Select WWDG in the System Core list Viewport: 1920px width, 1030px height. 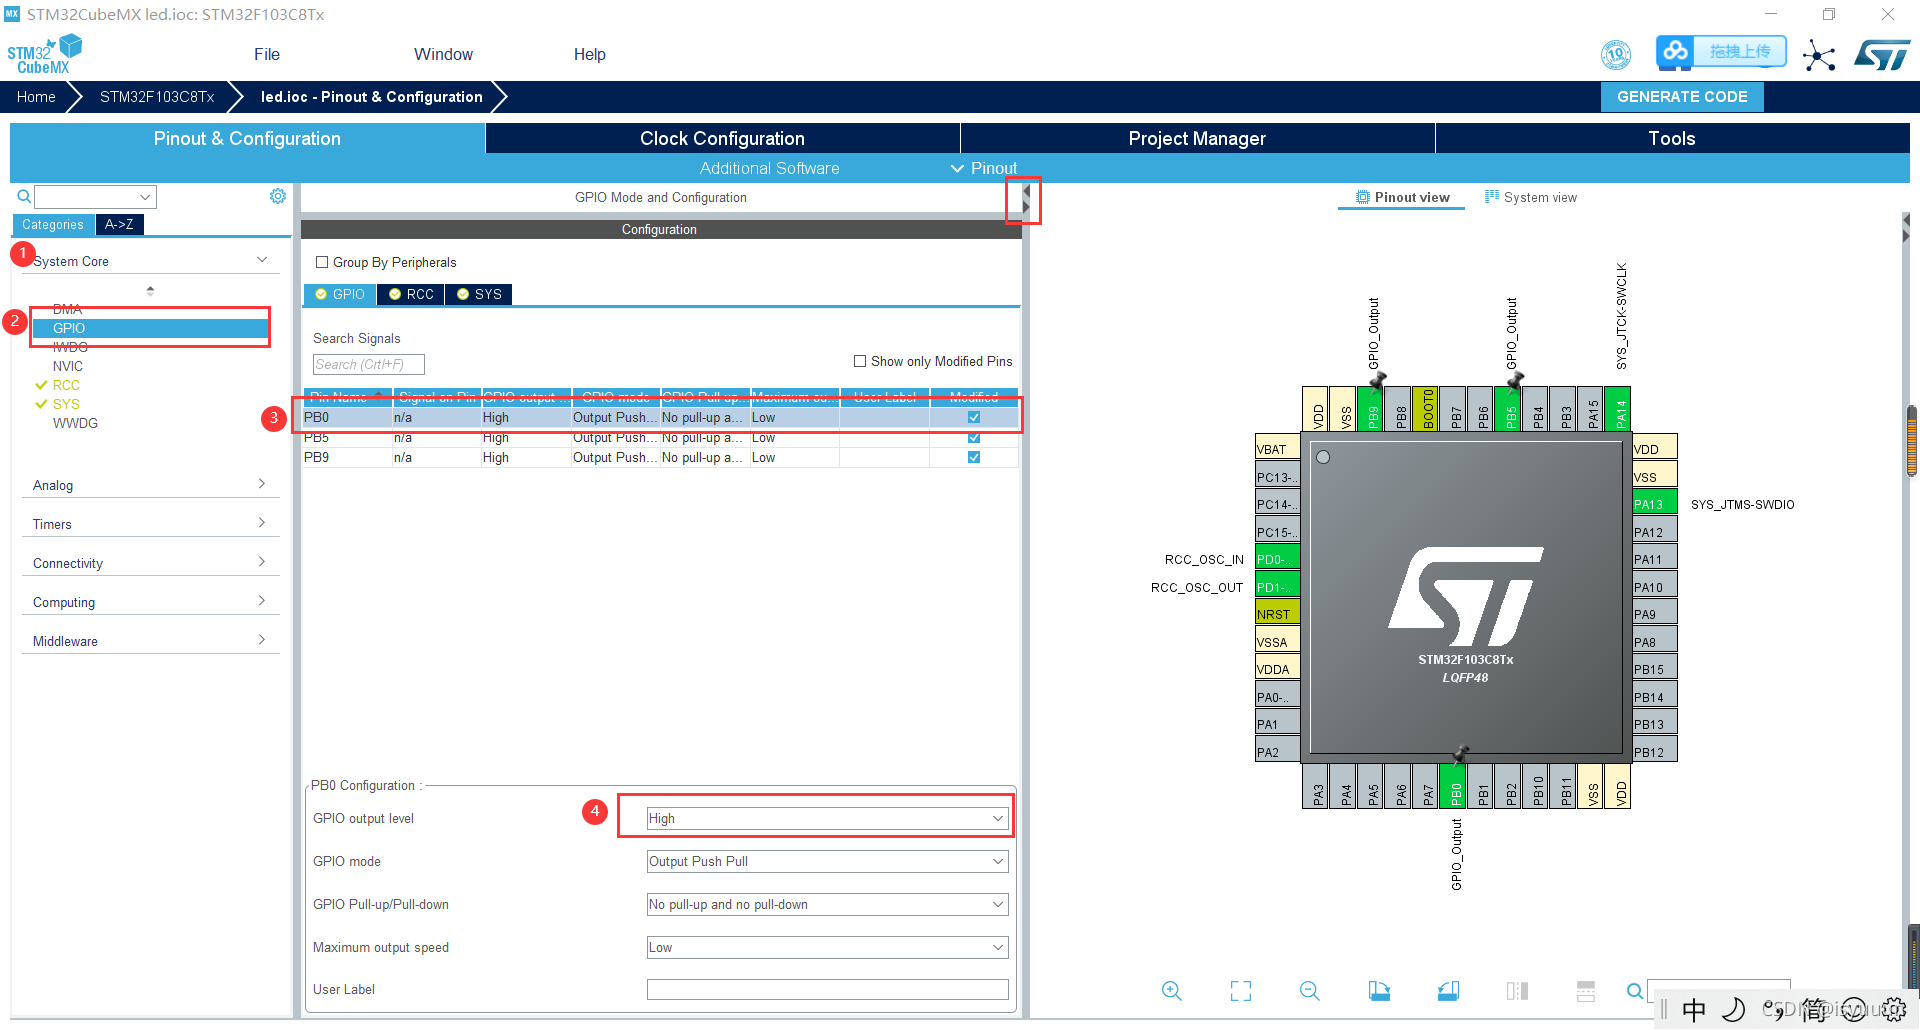[x=75, y=423]
